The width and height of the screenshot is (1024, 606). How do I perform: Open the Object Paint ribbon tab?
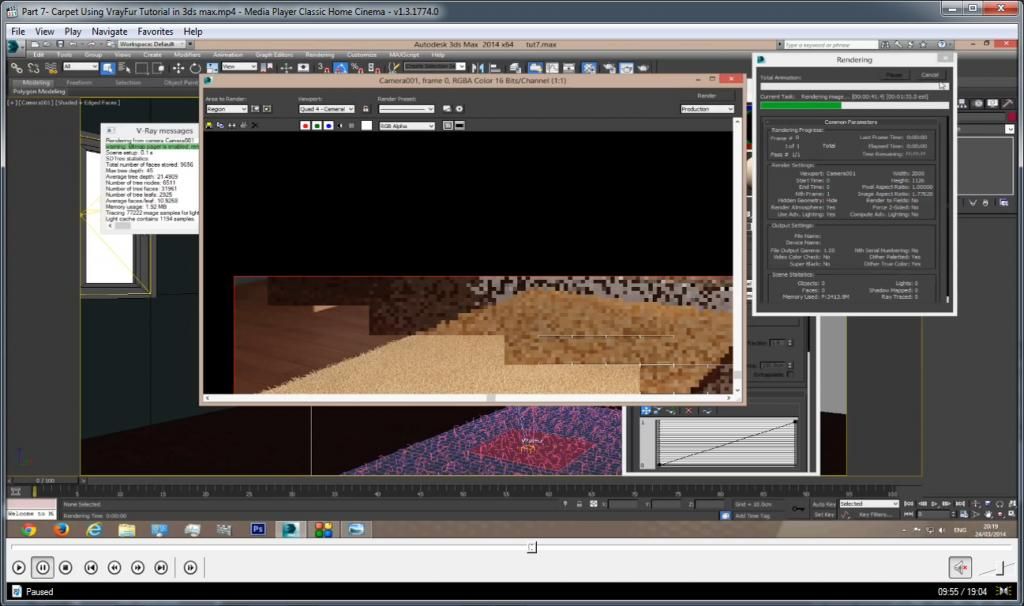180,83
